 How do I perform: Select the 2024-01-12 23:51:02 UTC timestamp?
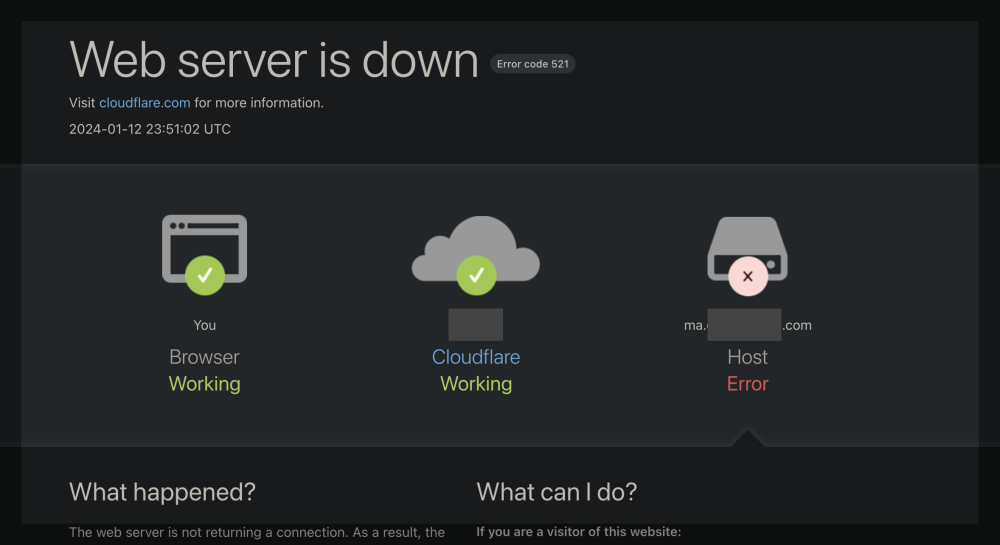click(150, 129)
